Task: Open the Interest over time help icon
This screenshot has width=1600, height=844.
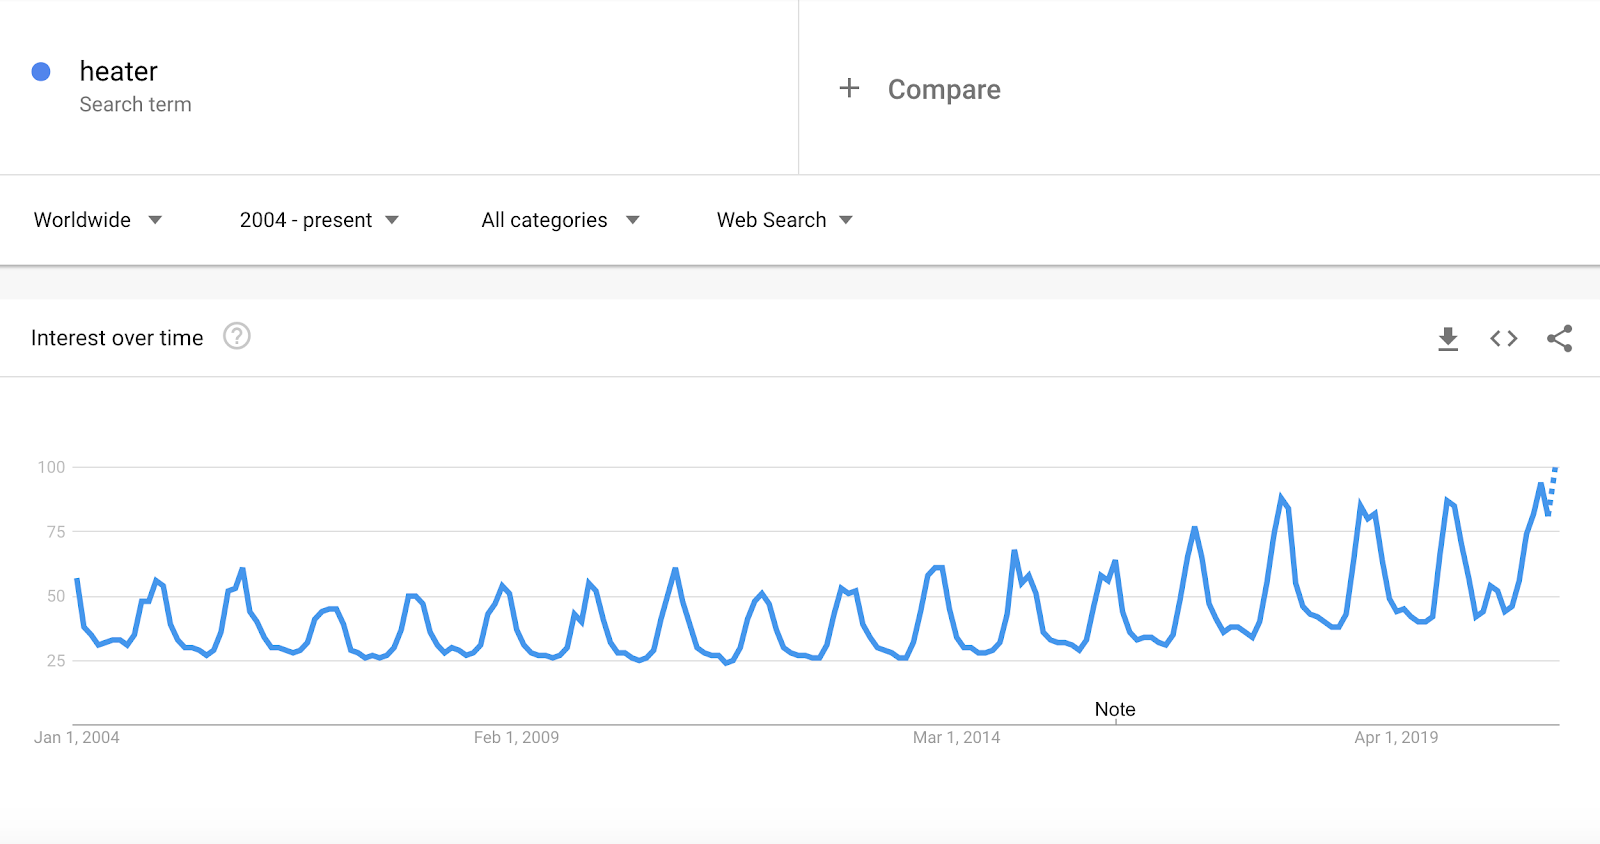Action: click(237, 336)
